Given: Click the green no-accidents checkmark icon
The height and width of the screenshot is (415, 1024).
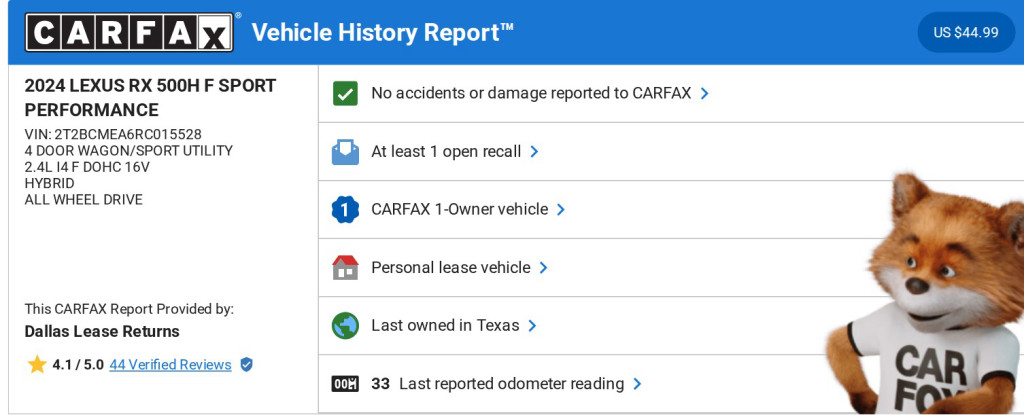Looking at the screenshot, I should point(345,93).
